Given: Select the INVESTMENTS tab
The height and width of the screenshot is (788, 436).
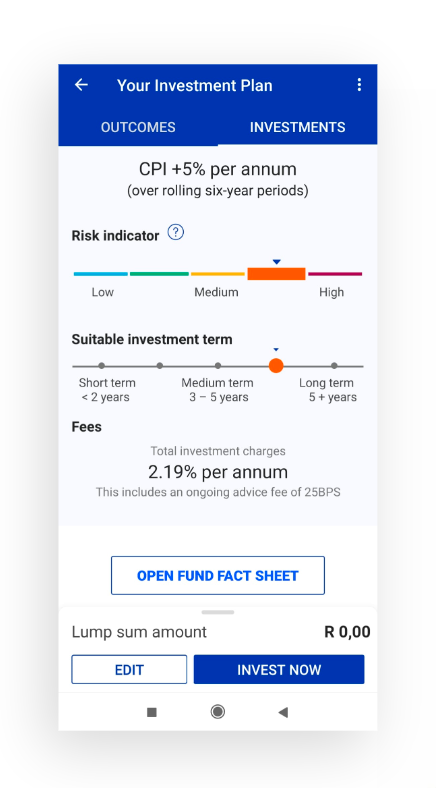Looking at the screenshot, I should pyautogui.click(x=297, y=127).
